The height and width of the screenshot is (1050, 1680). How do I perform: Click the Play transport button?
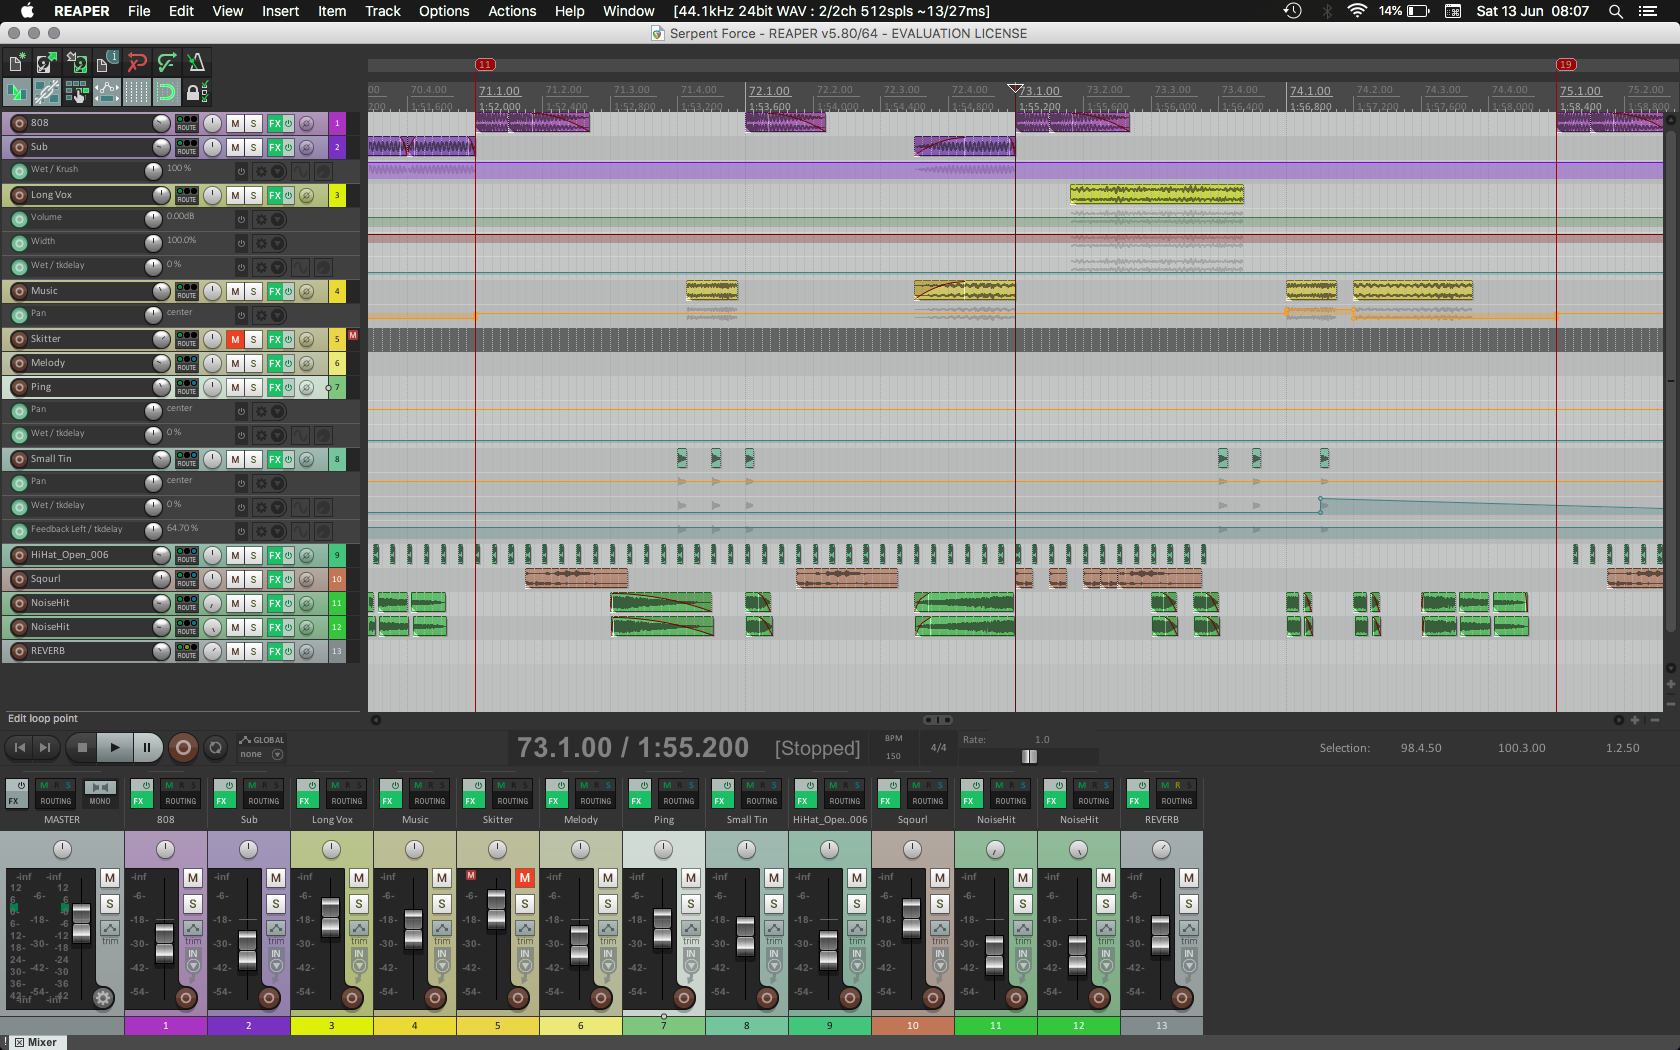tap(115, 747)
